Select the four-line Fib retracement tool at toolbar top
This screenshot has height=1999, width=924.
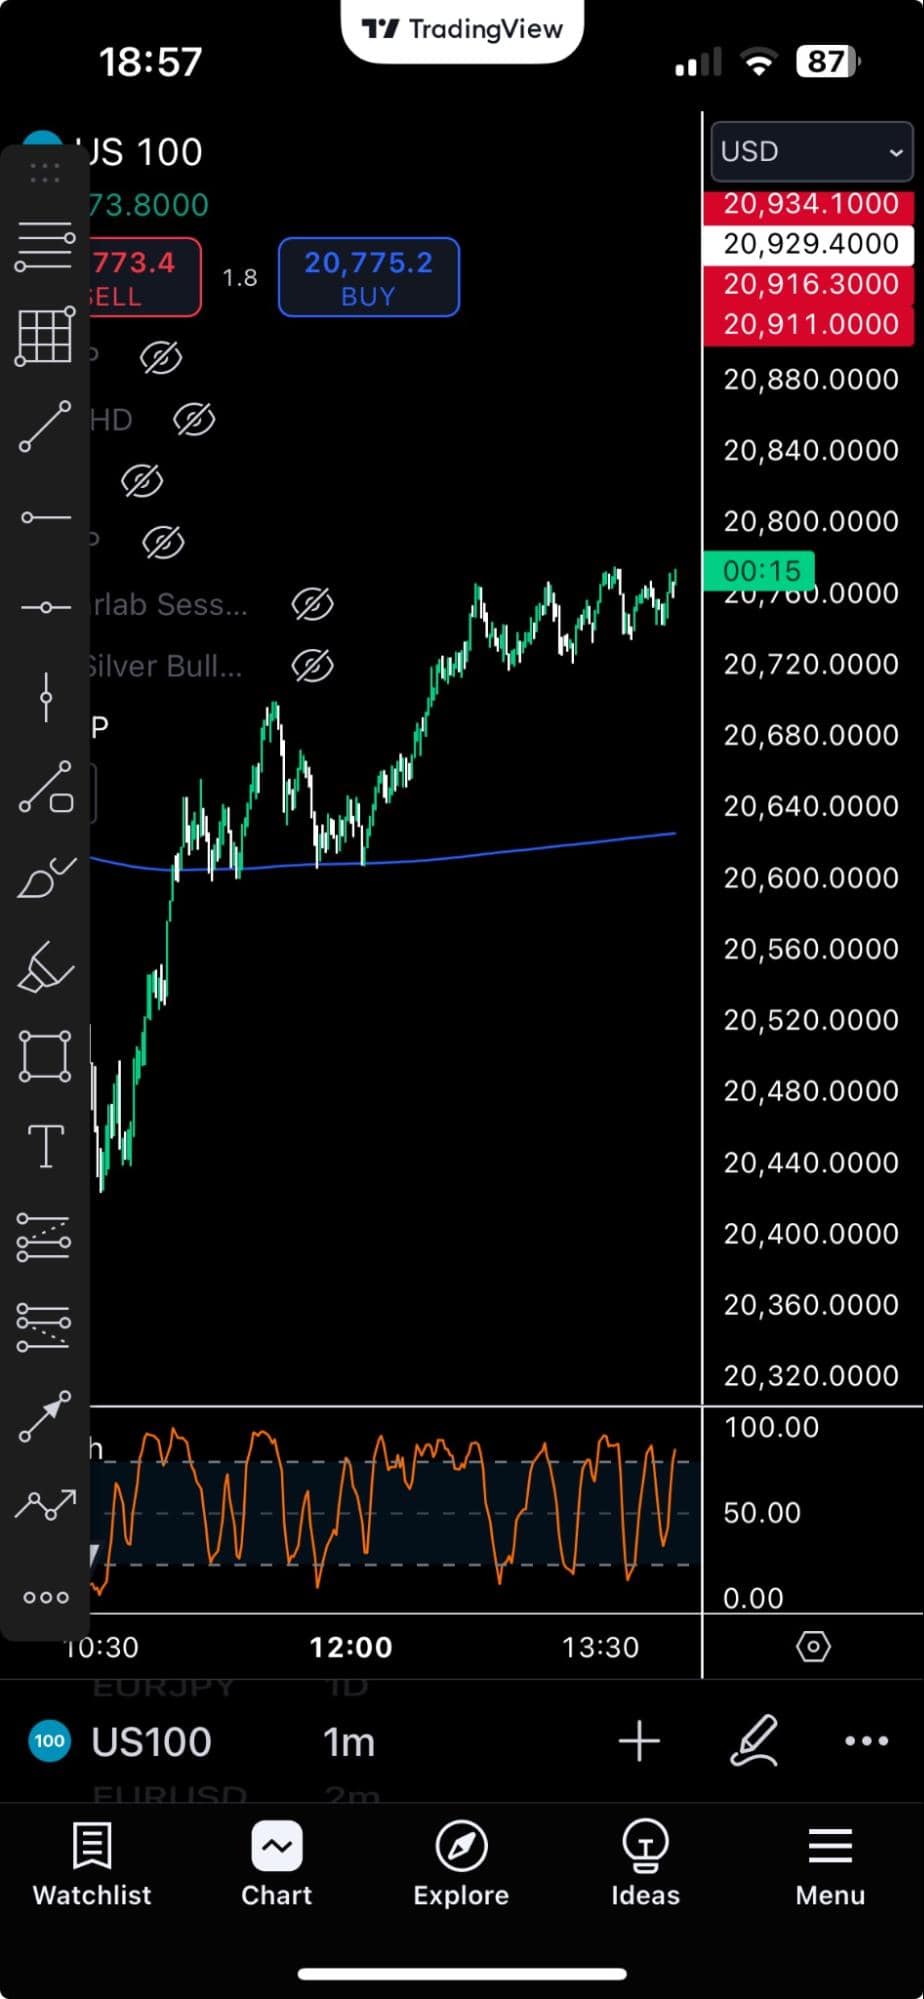45,246
